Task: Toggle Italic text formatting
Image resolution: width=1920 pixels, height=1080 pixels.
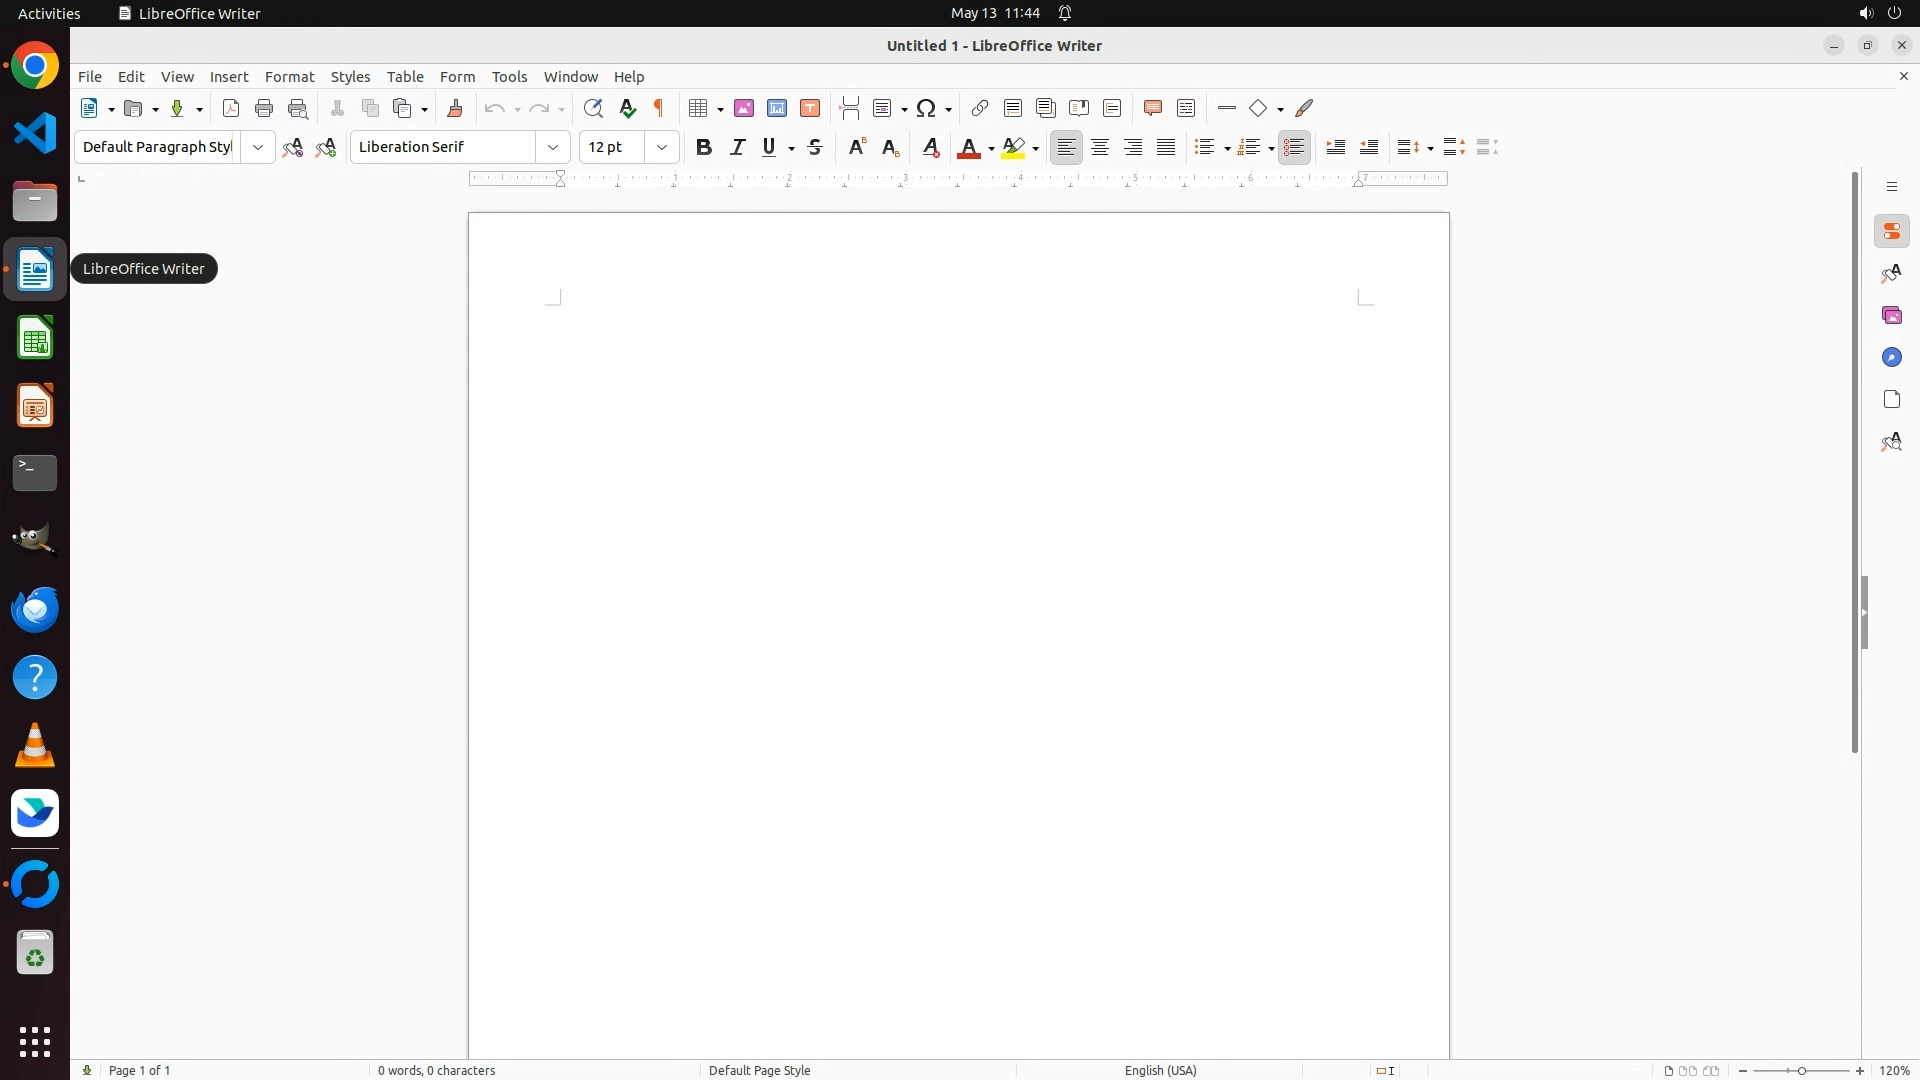Action: pos(738,147)
